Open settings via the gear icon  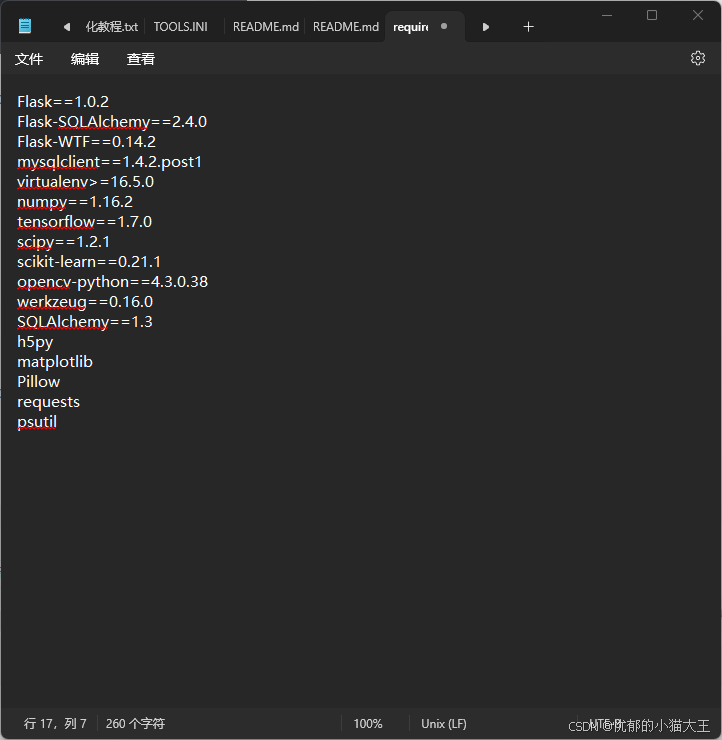(697, 58)
